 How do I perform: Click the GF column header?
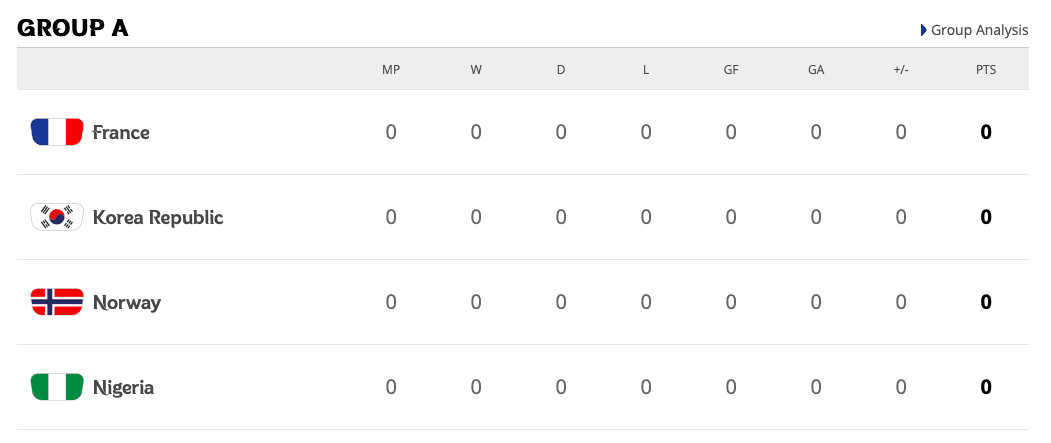coord(731,70)
